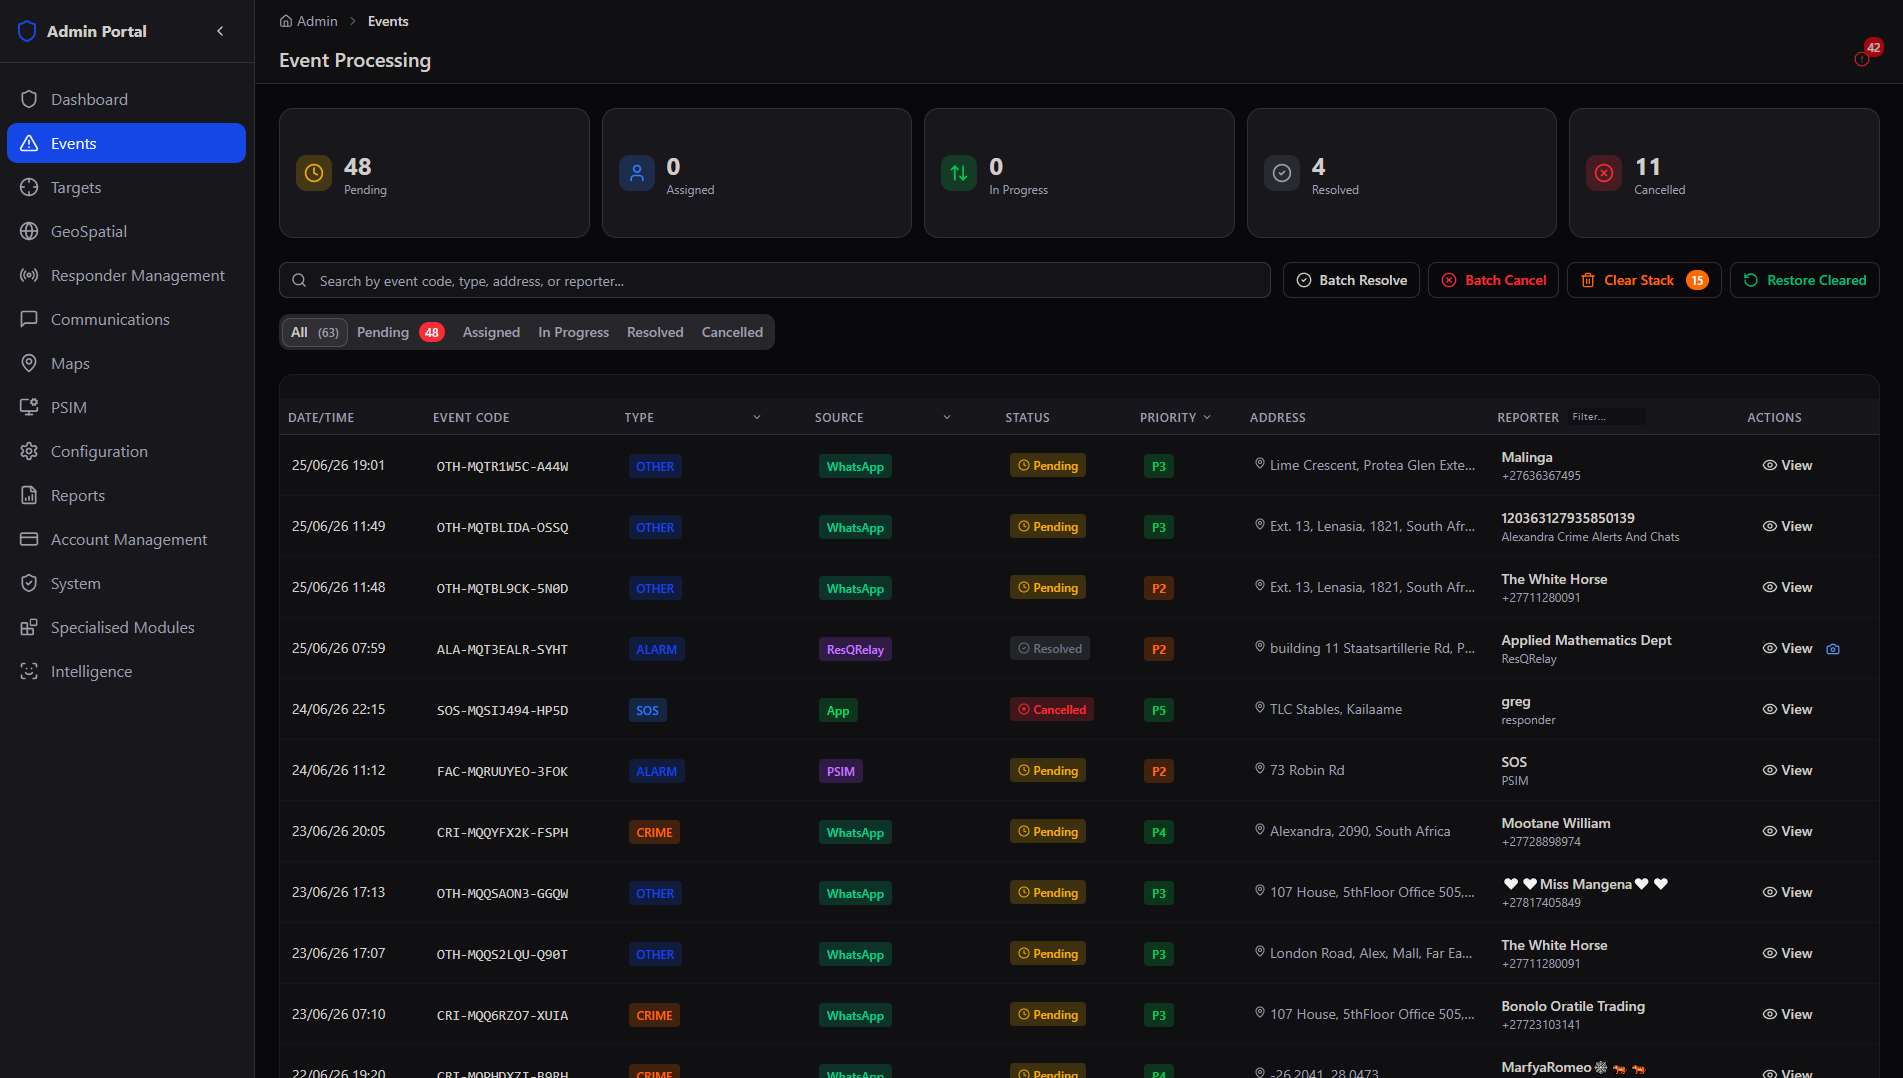Click the DATE/TIME column header
Viewport: 1903px width, 1078px height.
(321, 417)
